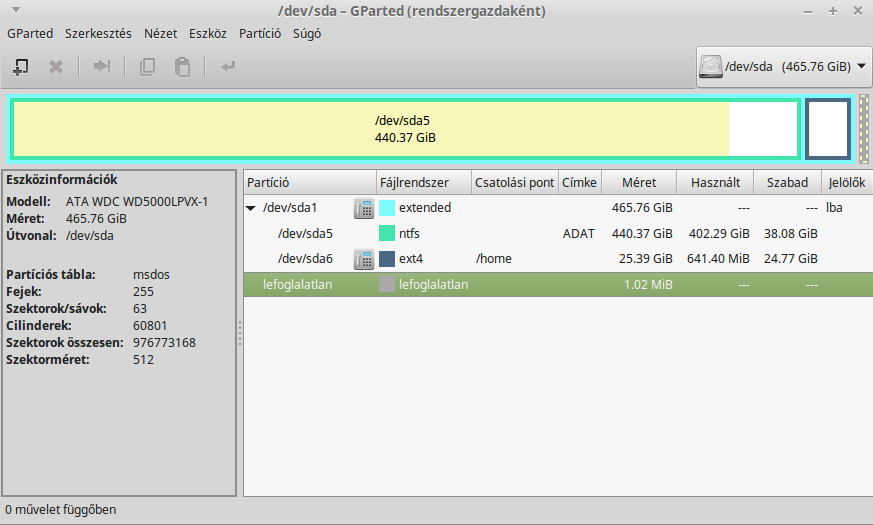873x525 pixels.
Task: Click the '0 művelet függőben' status bar text
Action: (61, 509)
